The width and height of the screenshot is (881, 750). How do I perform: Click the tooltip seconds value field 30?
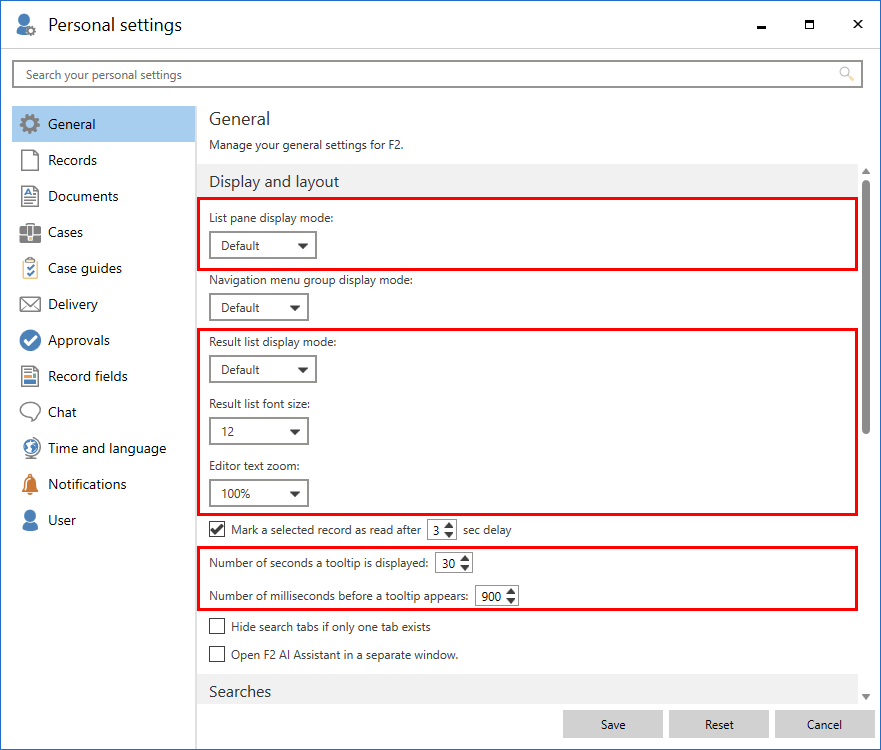(448, 563)
